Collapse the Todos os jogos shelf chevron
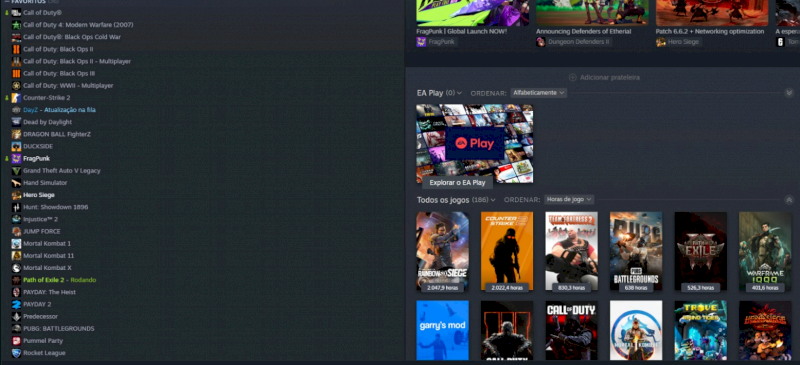Viewport: 800px width, 365px height. pyautogui.click(x=789, y=200)
